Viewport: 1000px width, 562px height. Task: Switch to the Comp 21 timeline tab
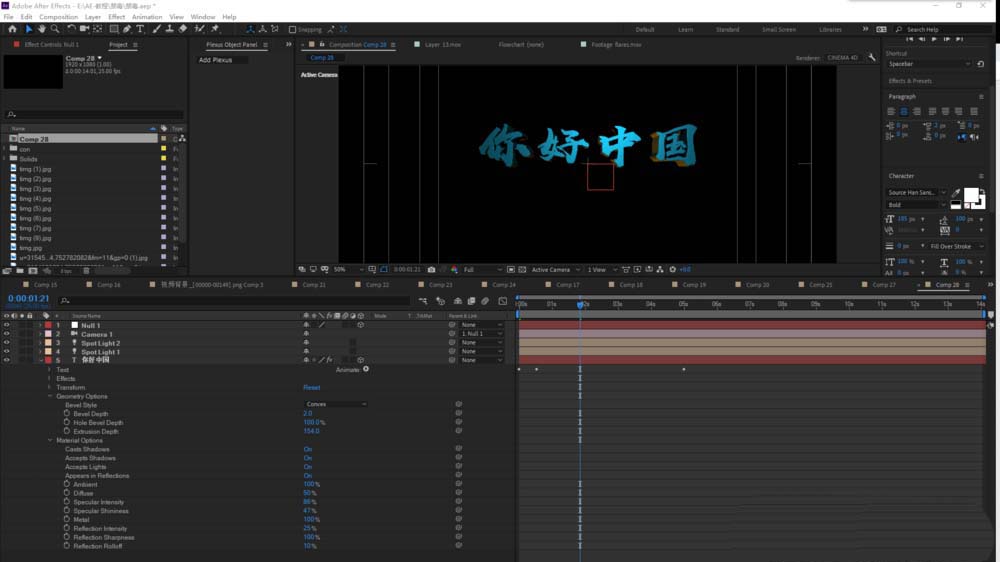click(314, 285)
